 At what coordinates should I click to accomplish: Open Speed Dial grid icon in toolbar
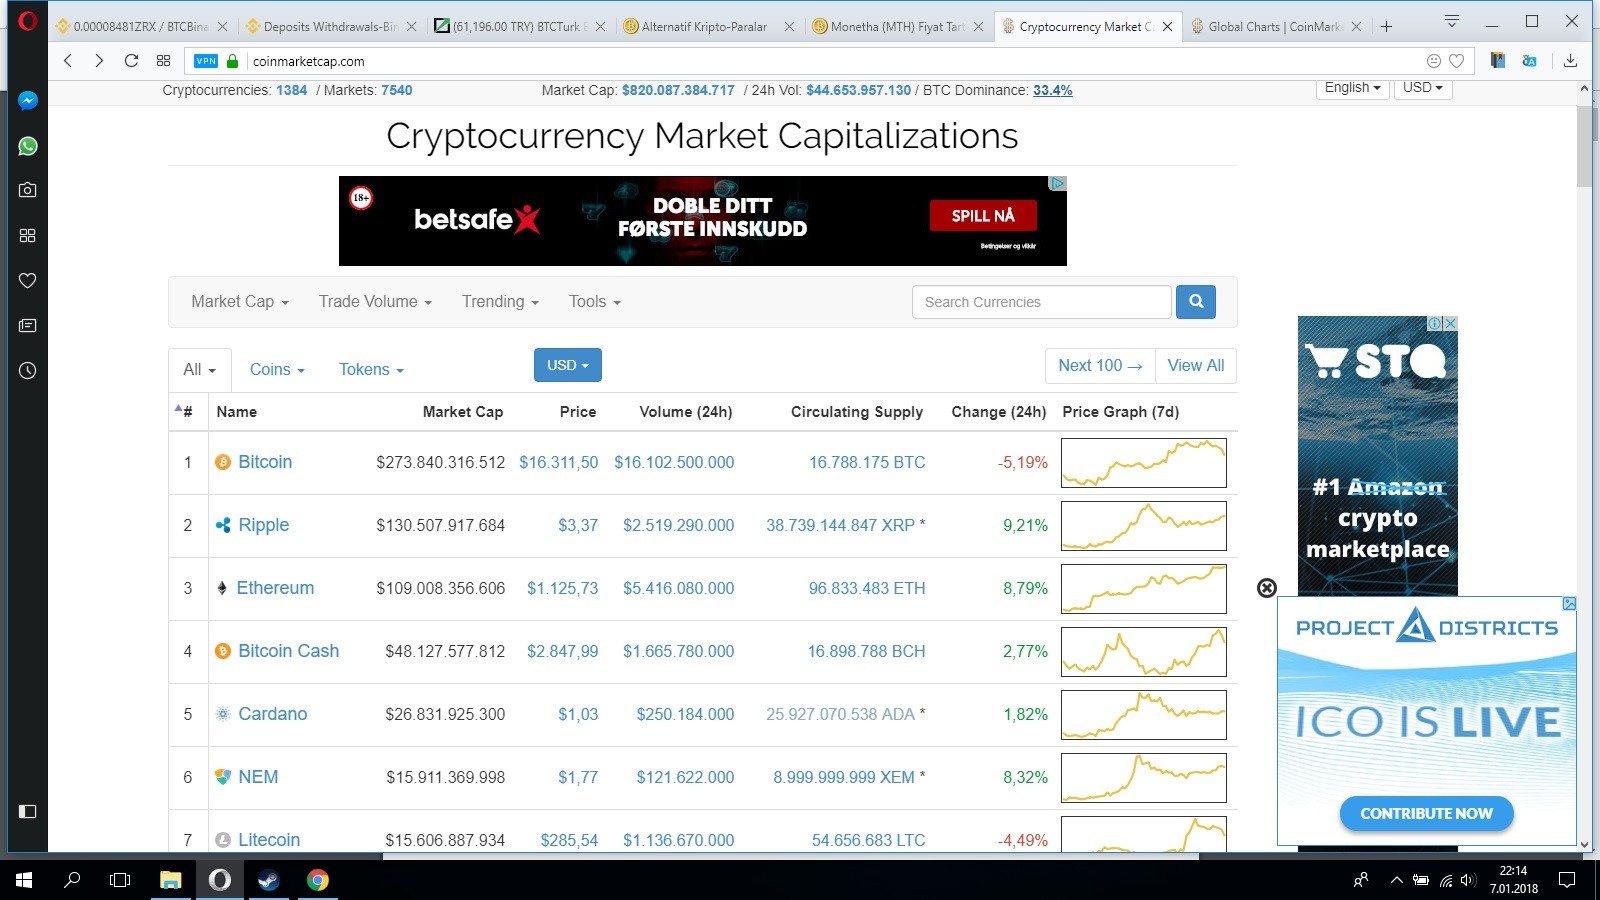click(163, 61)
